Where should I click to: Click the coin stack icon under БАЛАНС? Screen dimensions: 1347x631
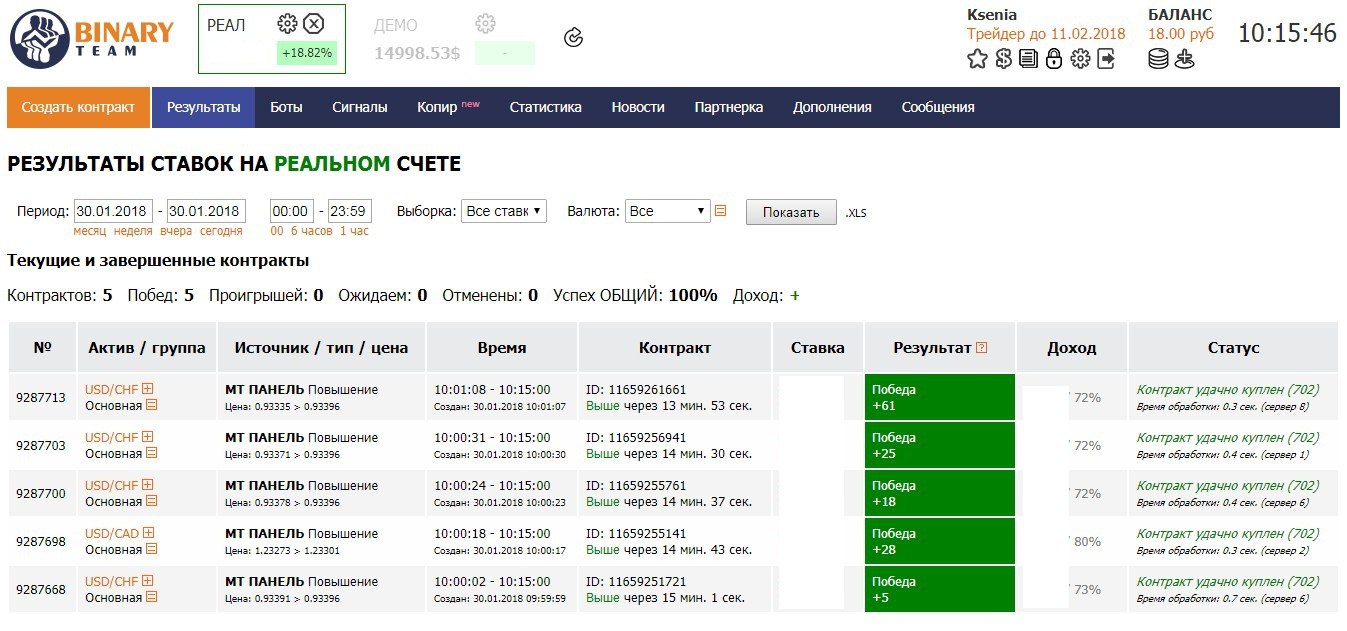pyautogui.click(x=1158, y=59)
